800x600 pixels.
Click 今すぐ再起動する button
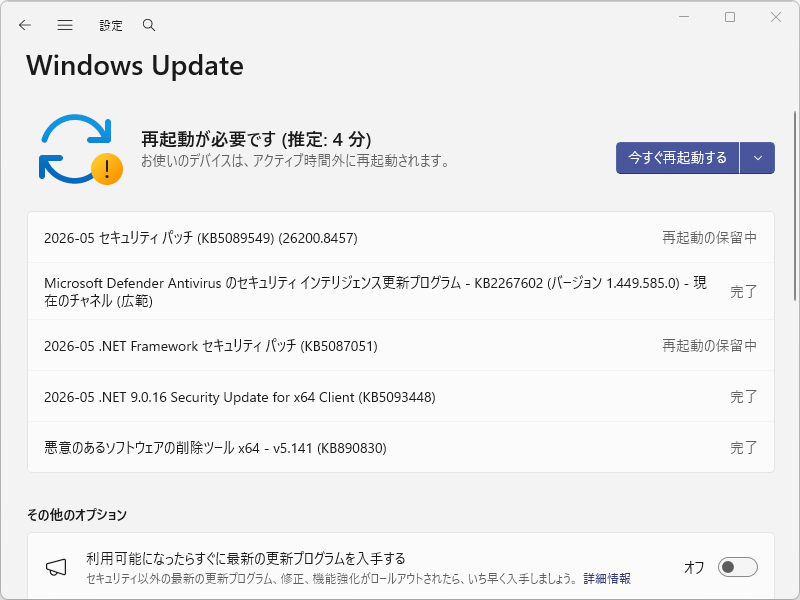677,158
